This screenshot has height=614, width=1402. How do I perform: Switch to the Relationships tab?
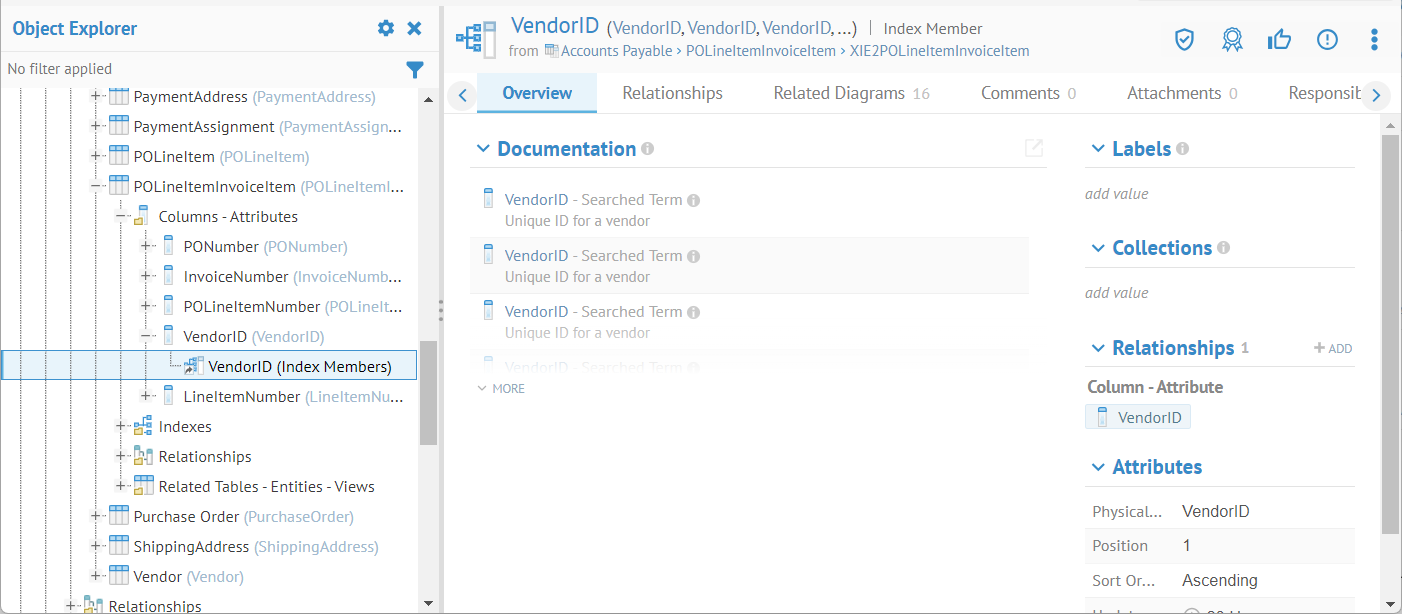pyautogui.click(x=672, y=93)
